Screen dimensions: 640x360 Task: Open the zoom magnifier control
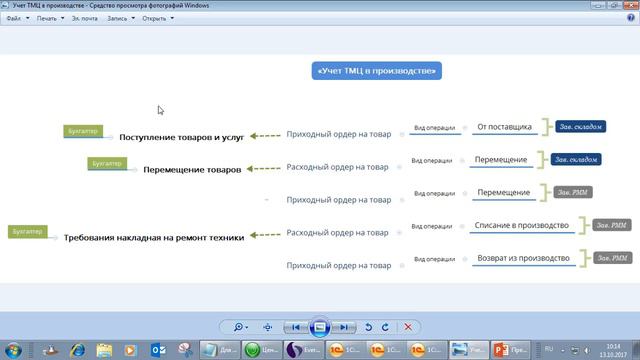240,327
